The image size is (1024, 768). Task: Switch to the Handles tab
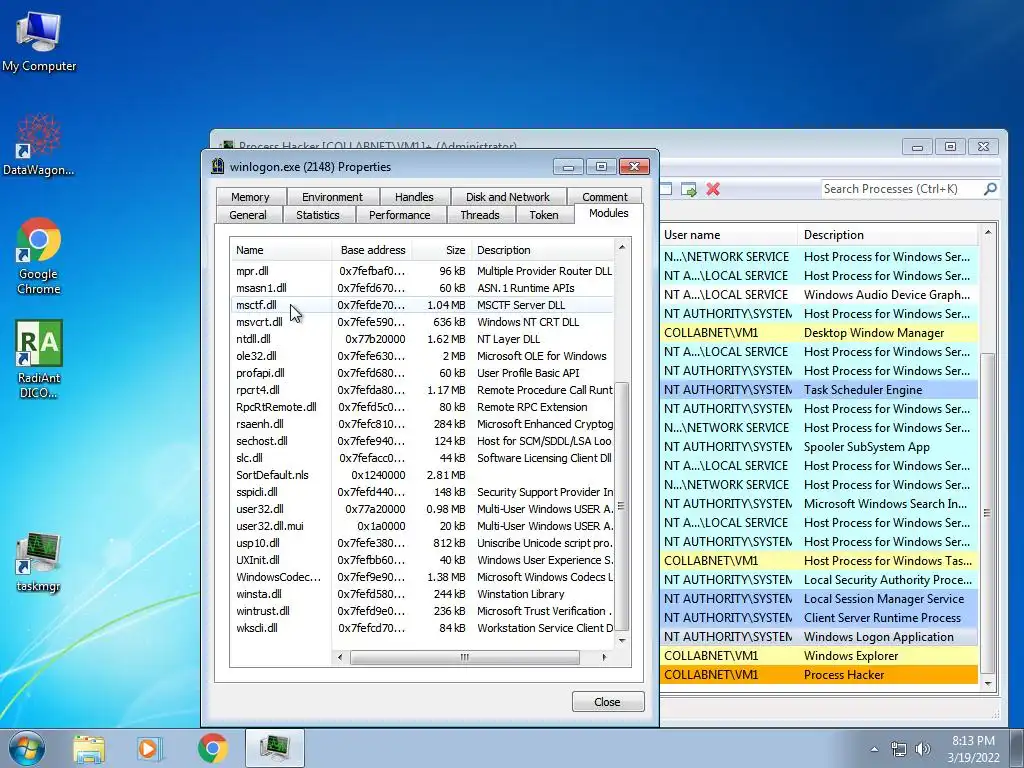click(414, 197)
